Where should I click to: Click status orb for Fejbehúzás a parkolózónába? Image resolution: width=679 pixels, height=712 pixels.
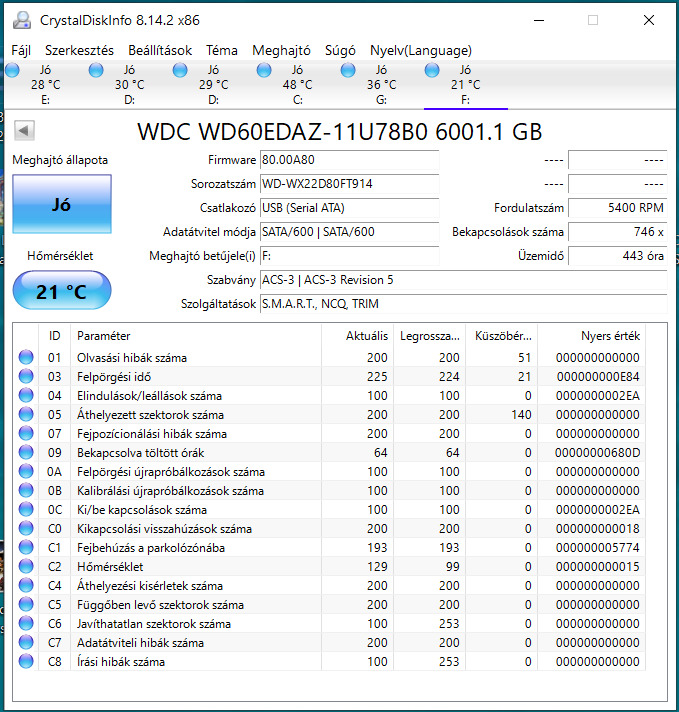26,547
